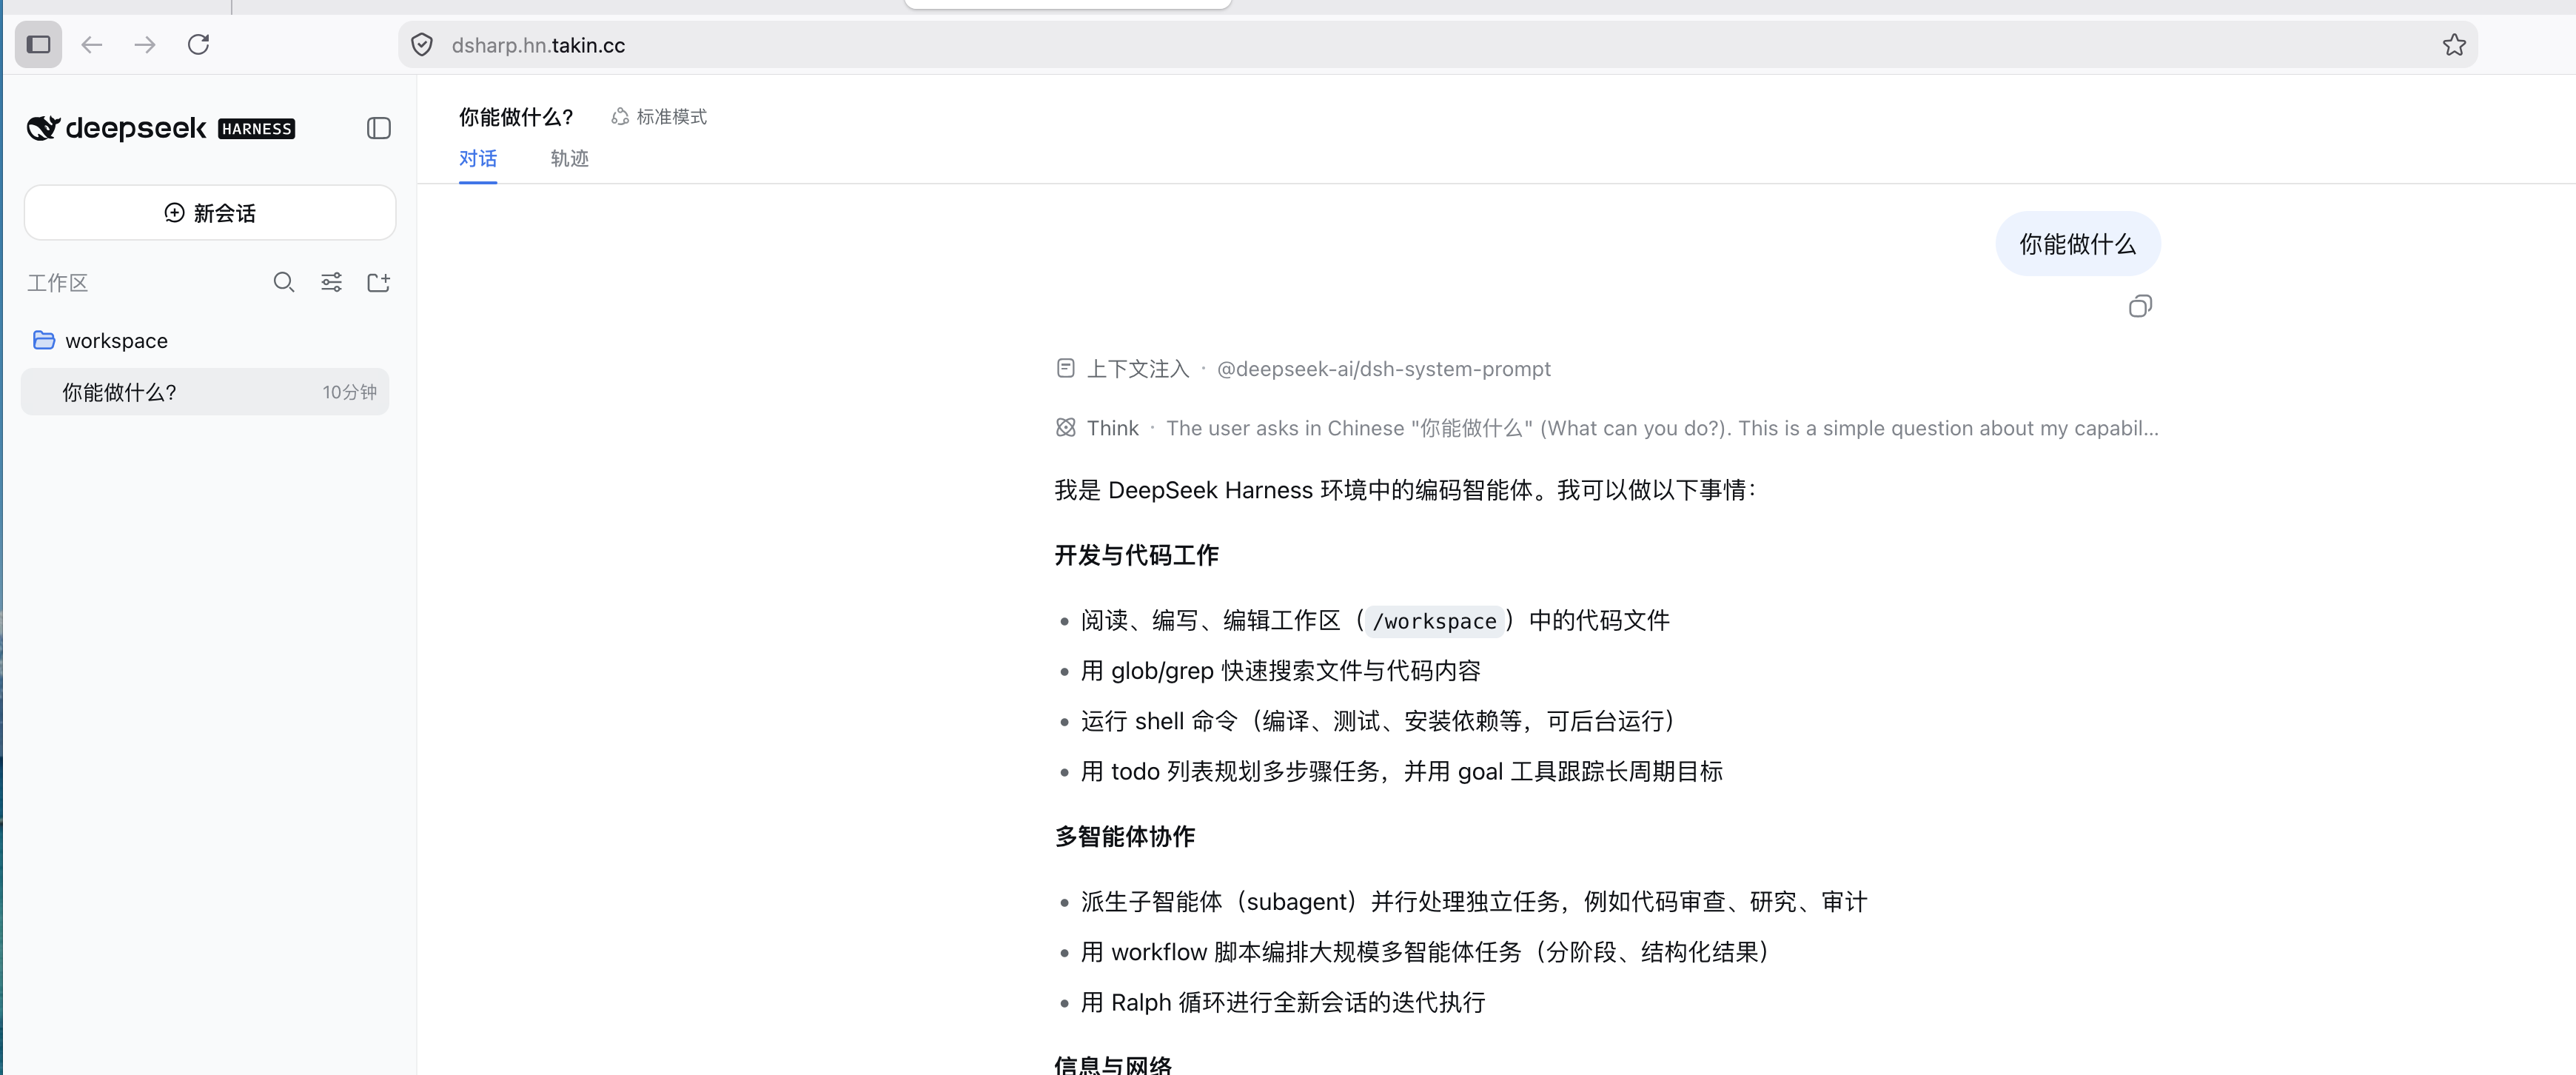
Task: Click the subagent 并行处理 bullet line
Action: (1473, 902)
